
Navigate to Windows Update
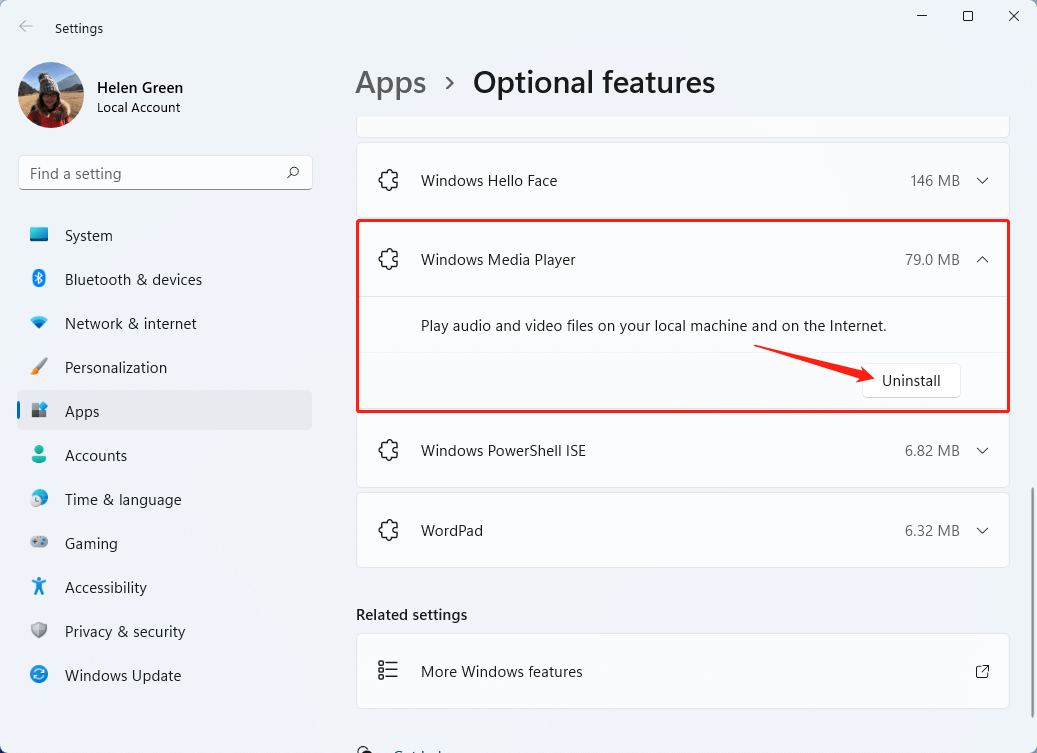pos(165,676)
